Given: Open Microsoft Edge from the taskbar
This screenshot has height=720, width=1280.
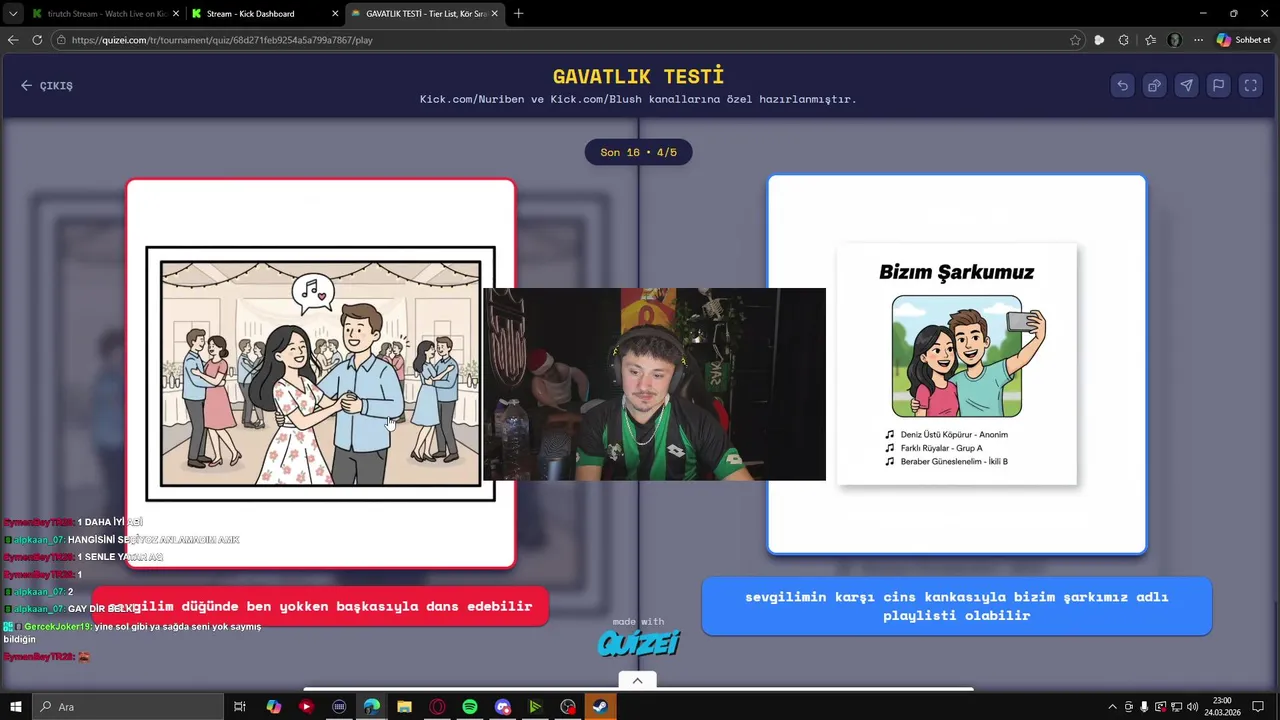Looking at the screenshot, I should click(372, 707).
